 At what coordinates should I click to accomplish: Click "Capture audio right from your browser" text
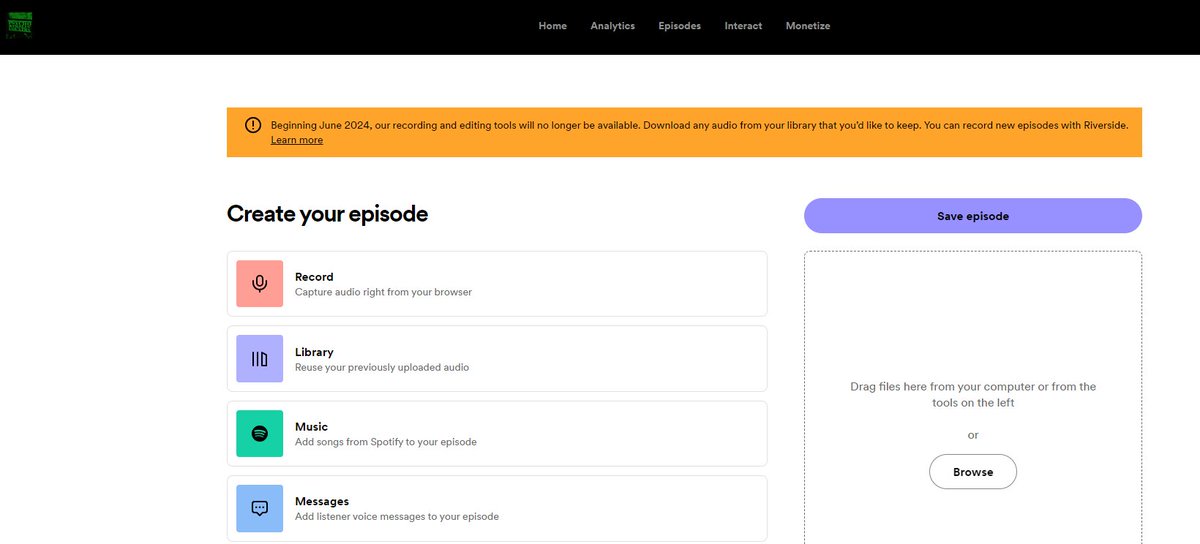[x=383, y=292]
